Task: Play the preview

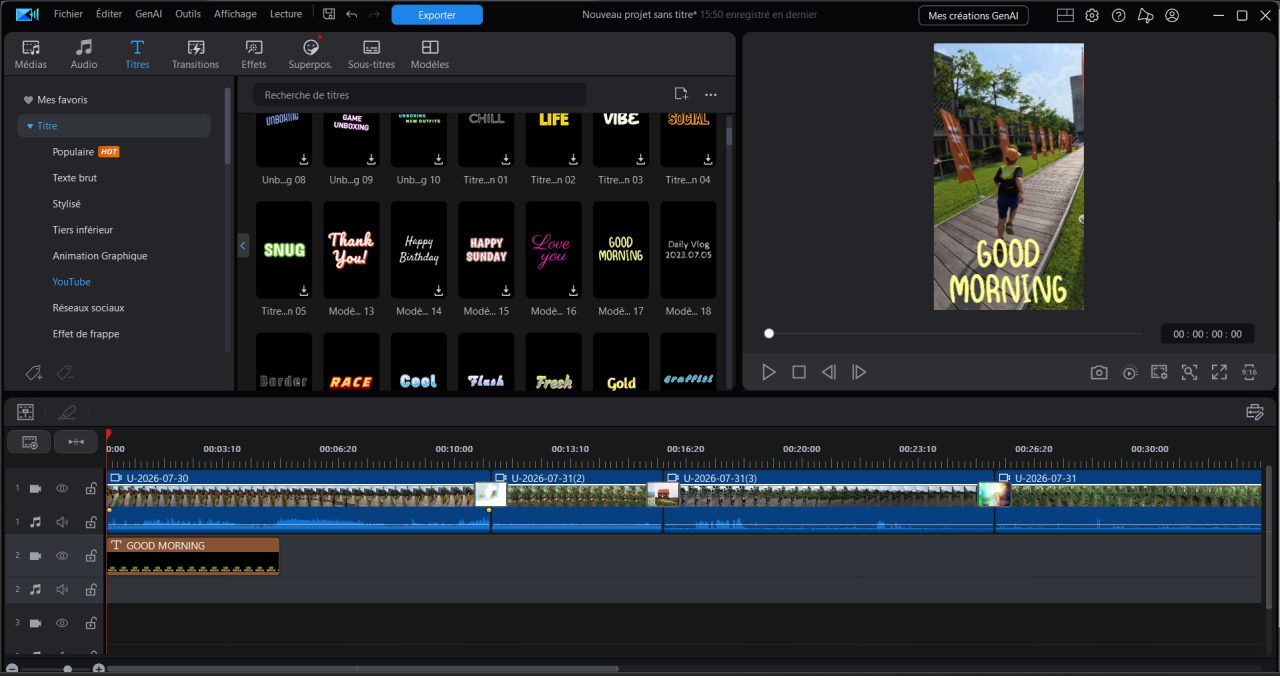Action: 769,372
